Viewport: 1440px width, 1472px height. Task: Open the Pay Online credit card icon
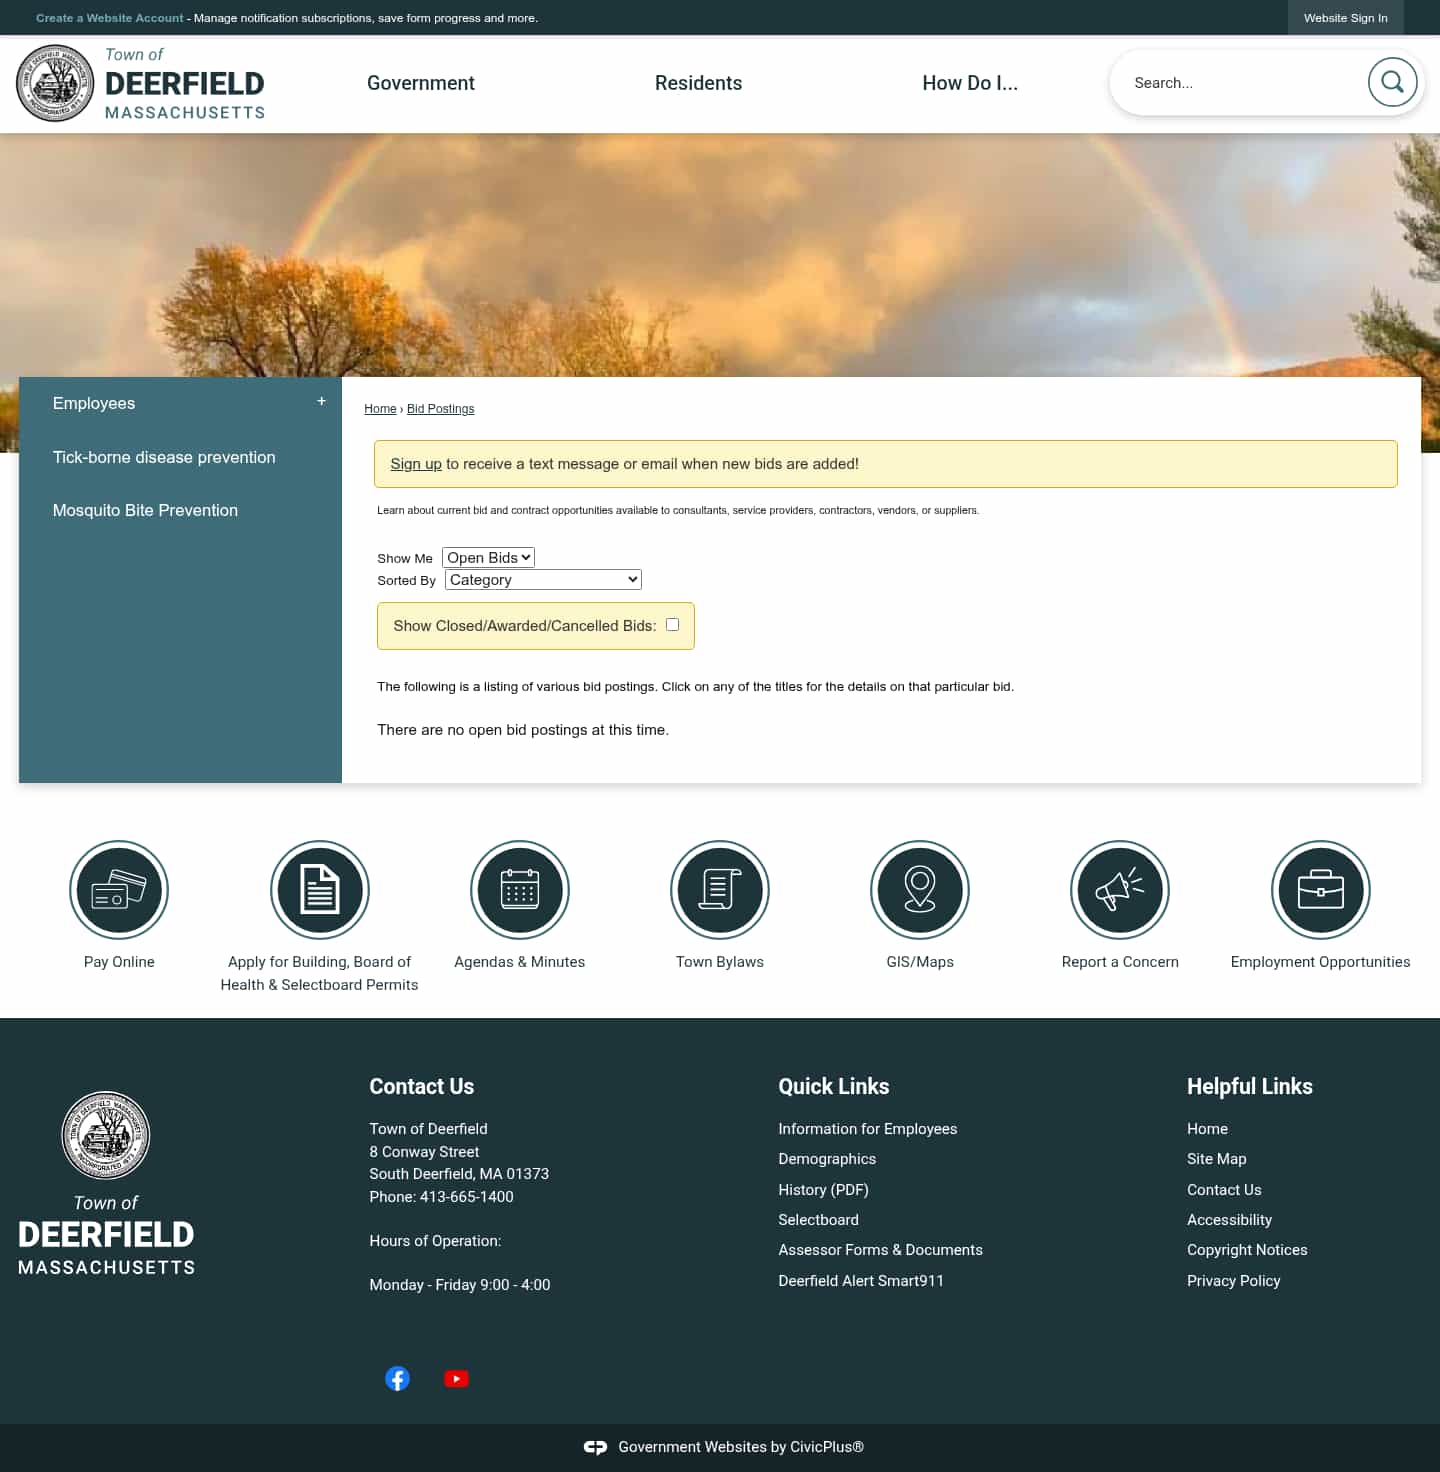coord(119,890)
